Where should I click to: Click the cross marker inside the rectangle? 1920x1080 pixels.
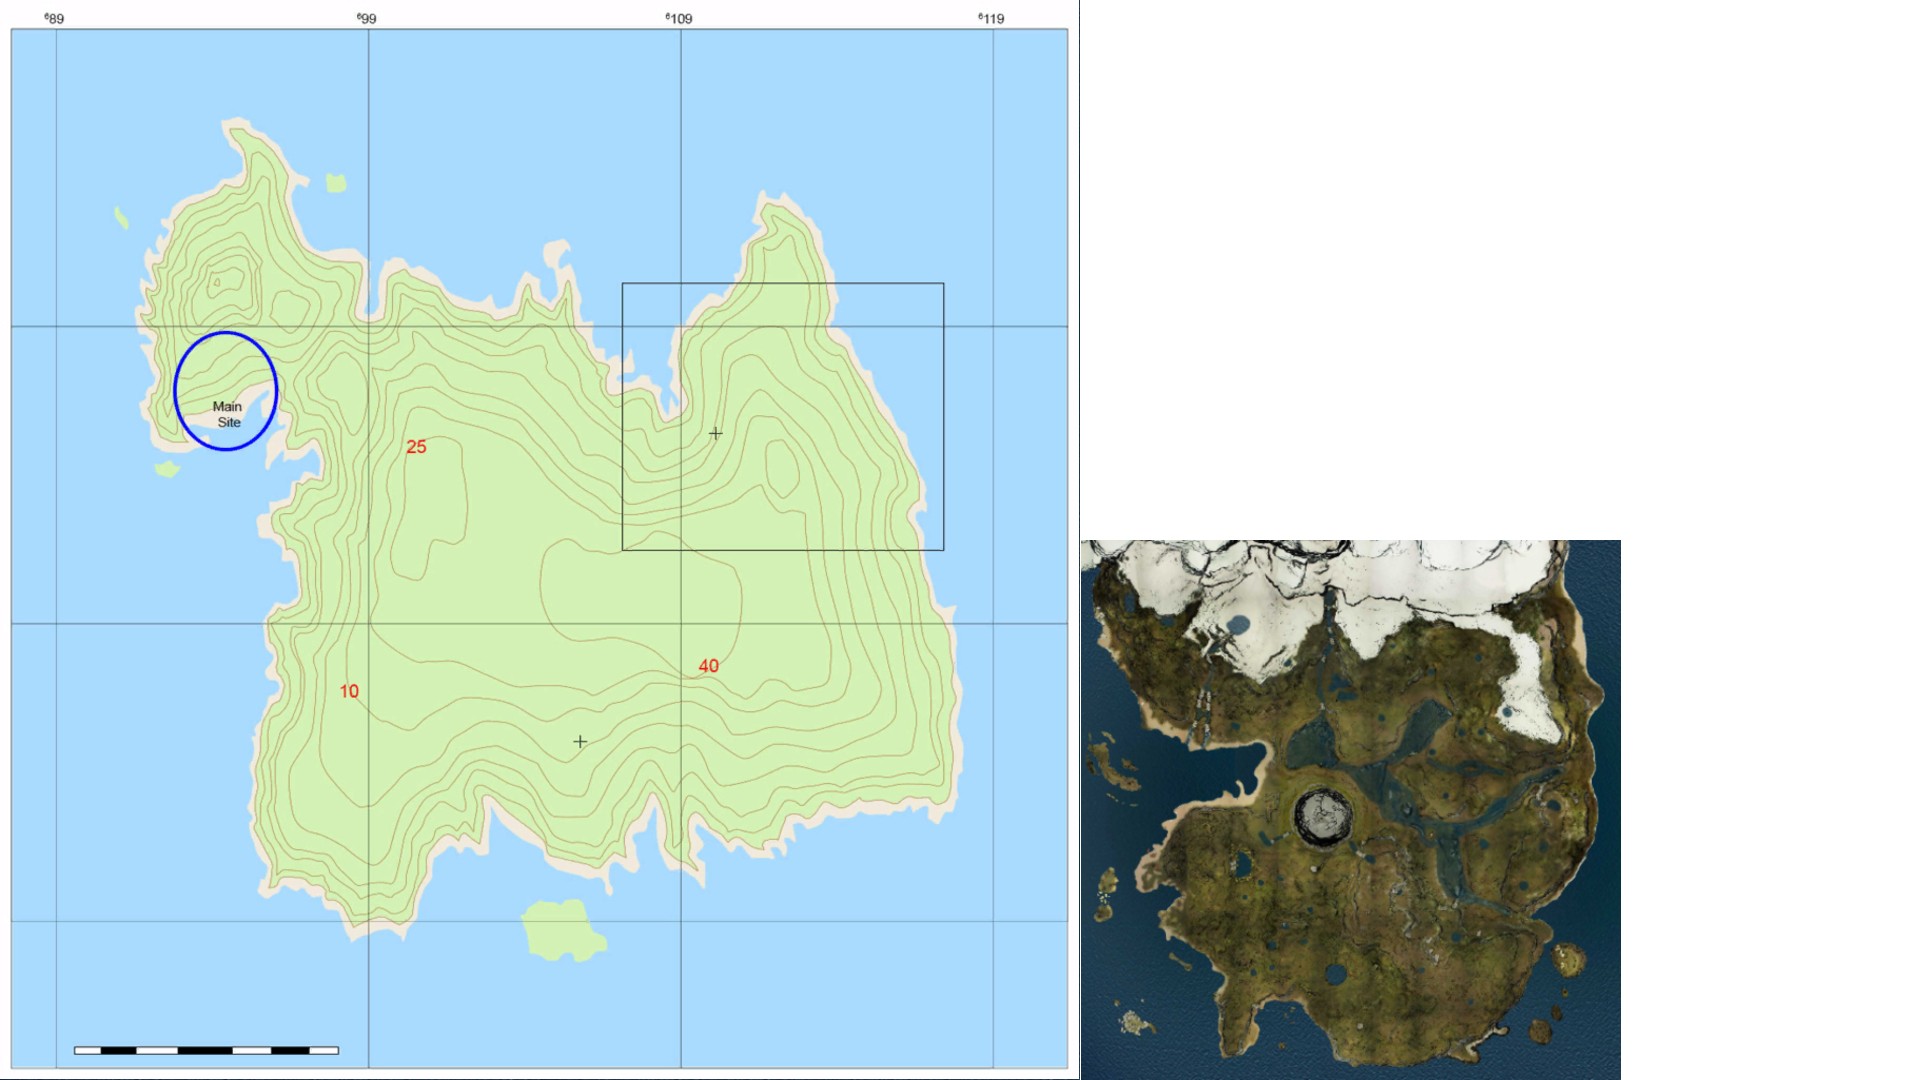pos(715,433)
